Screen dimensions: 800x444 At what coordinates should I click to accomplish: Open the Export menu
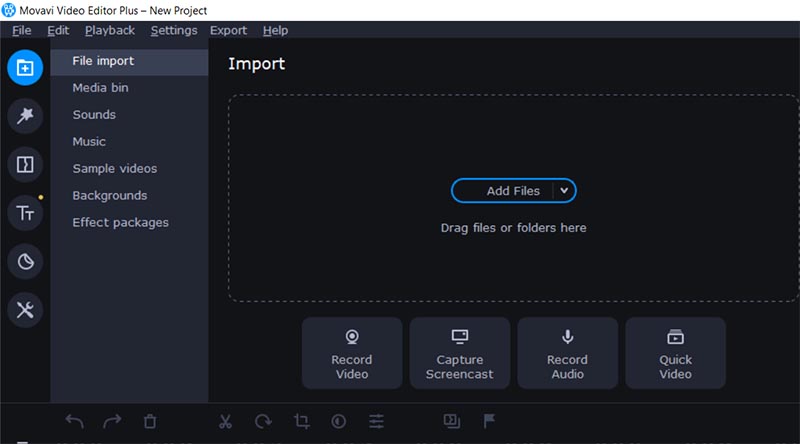point(228,30)
